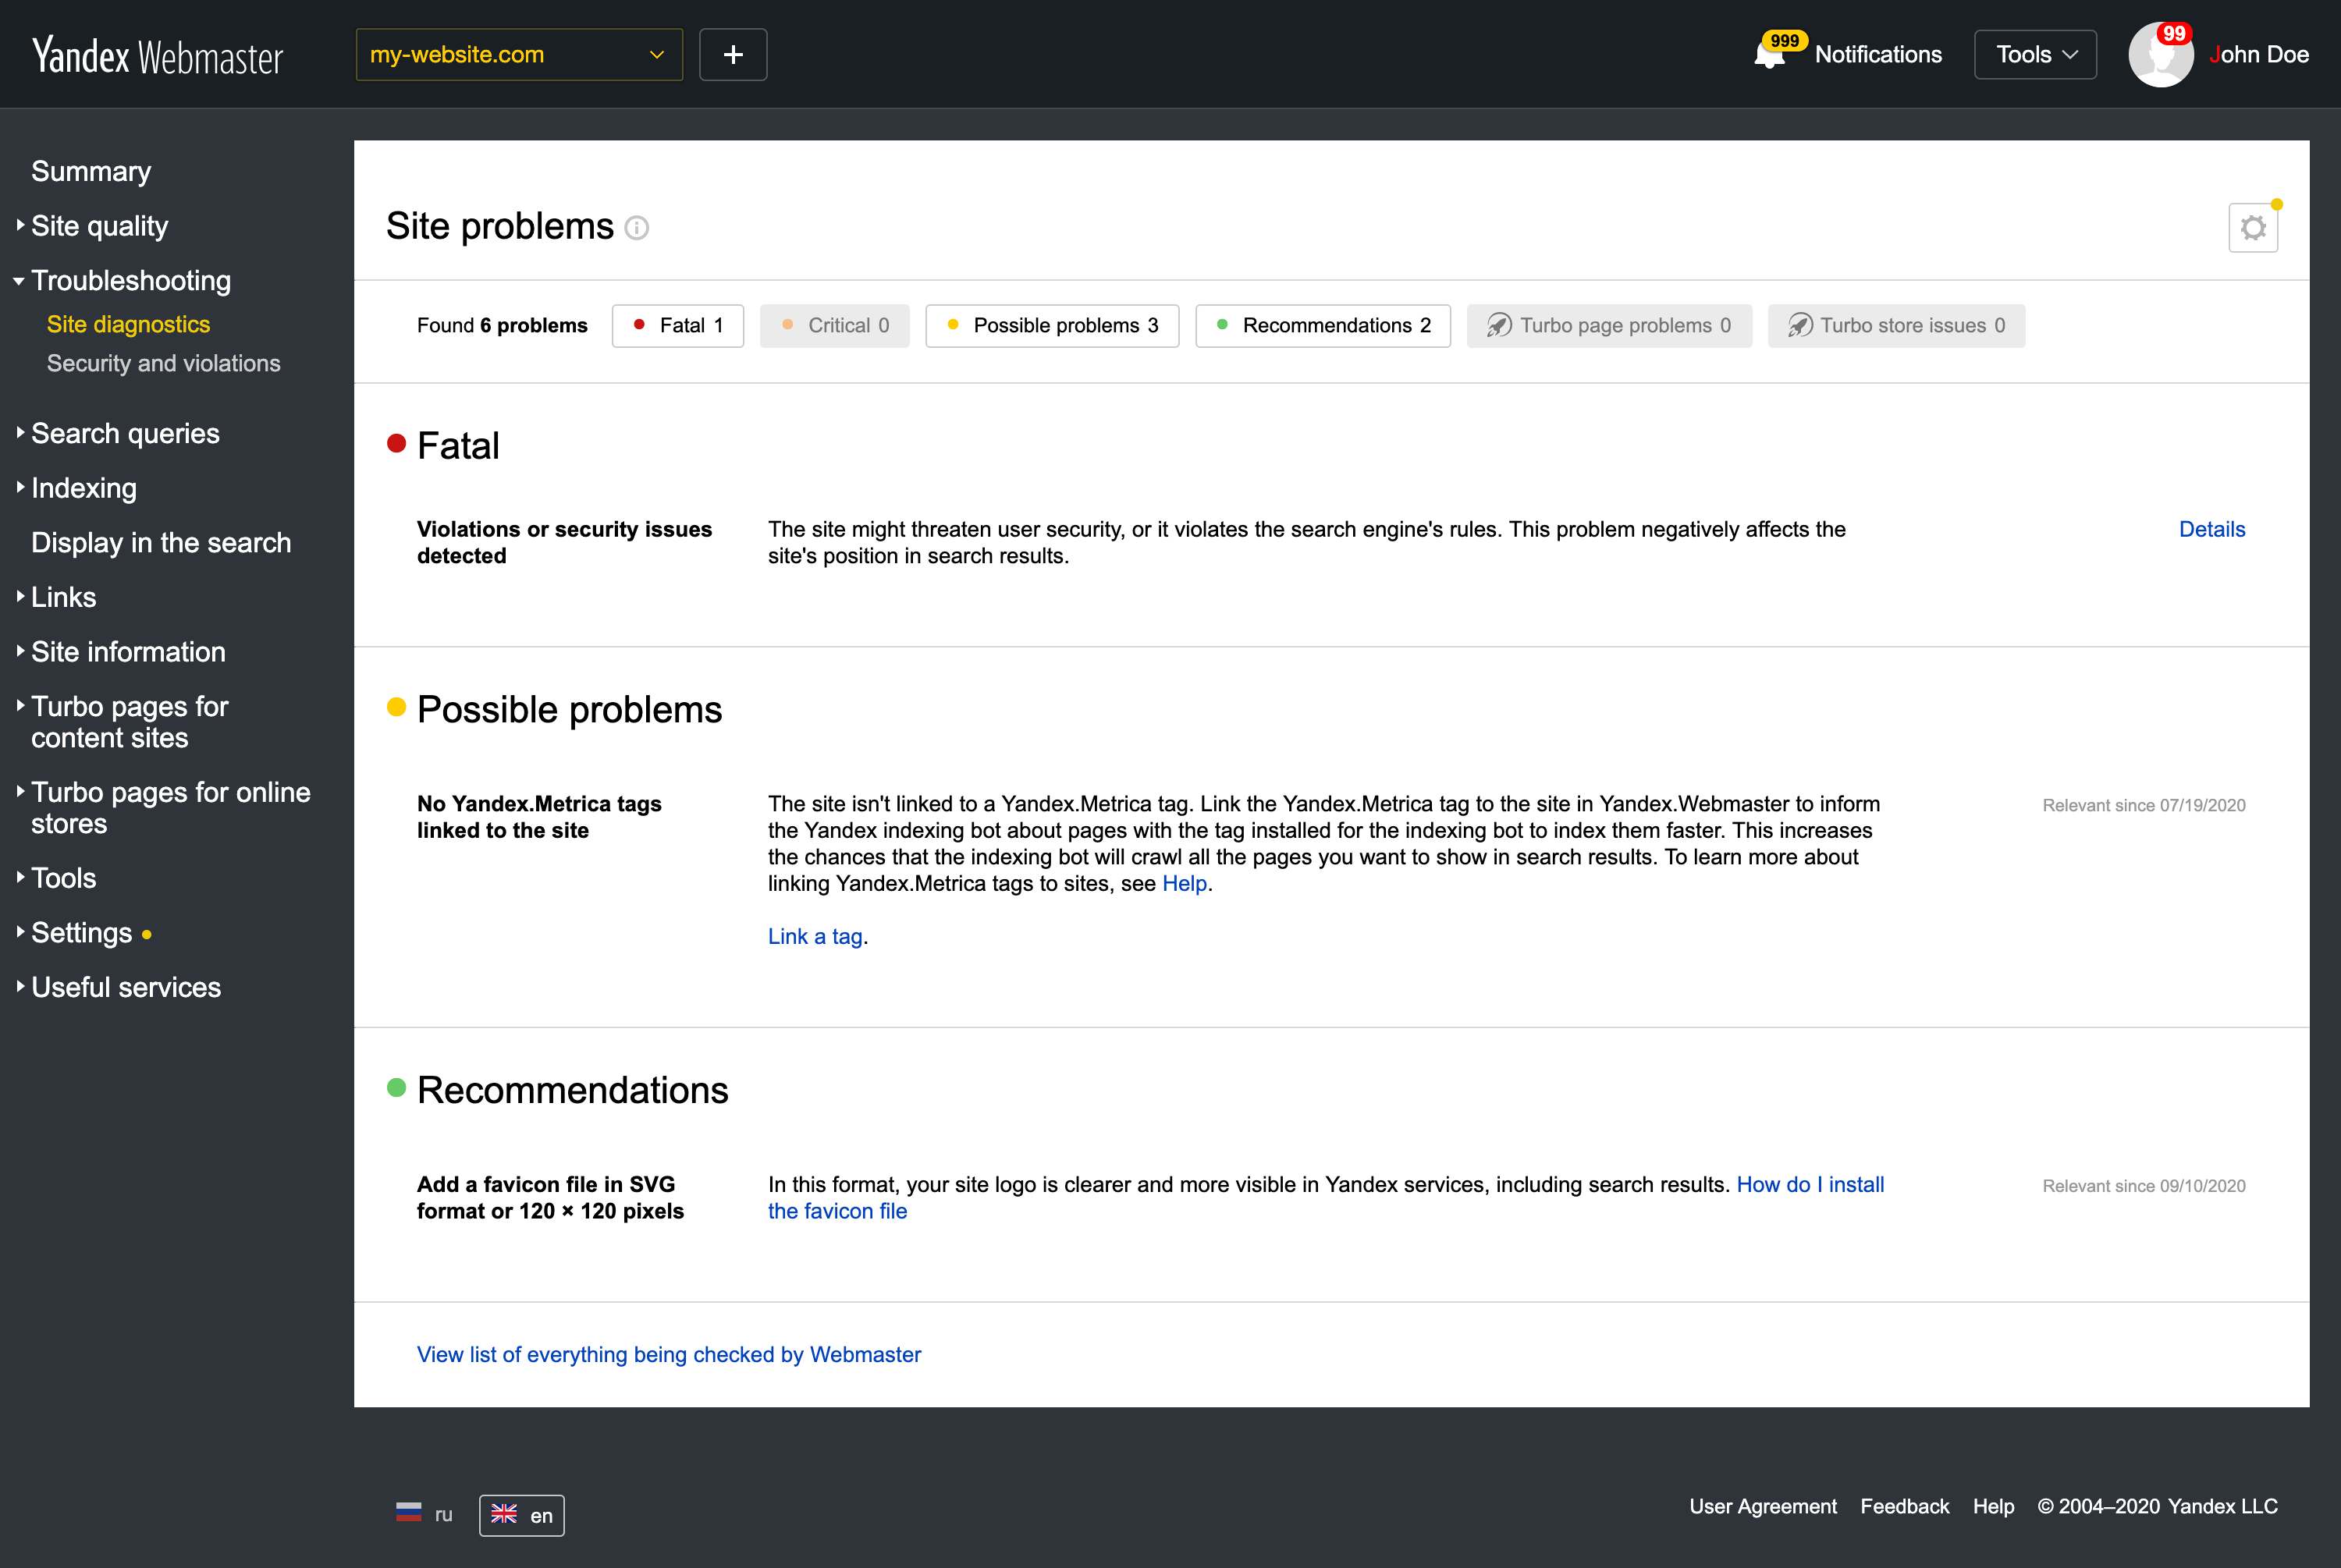
Task: Expand the Indexing sidebar section
Action: [x=84, y=488]
